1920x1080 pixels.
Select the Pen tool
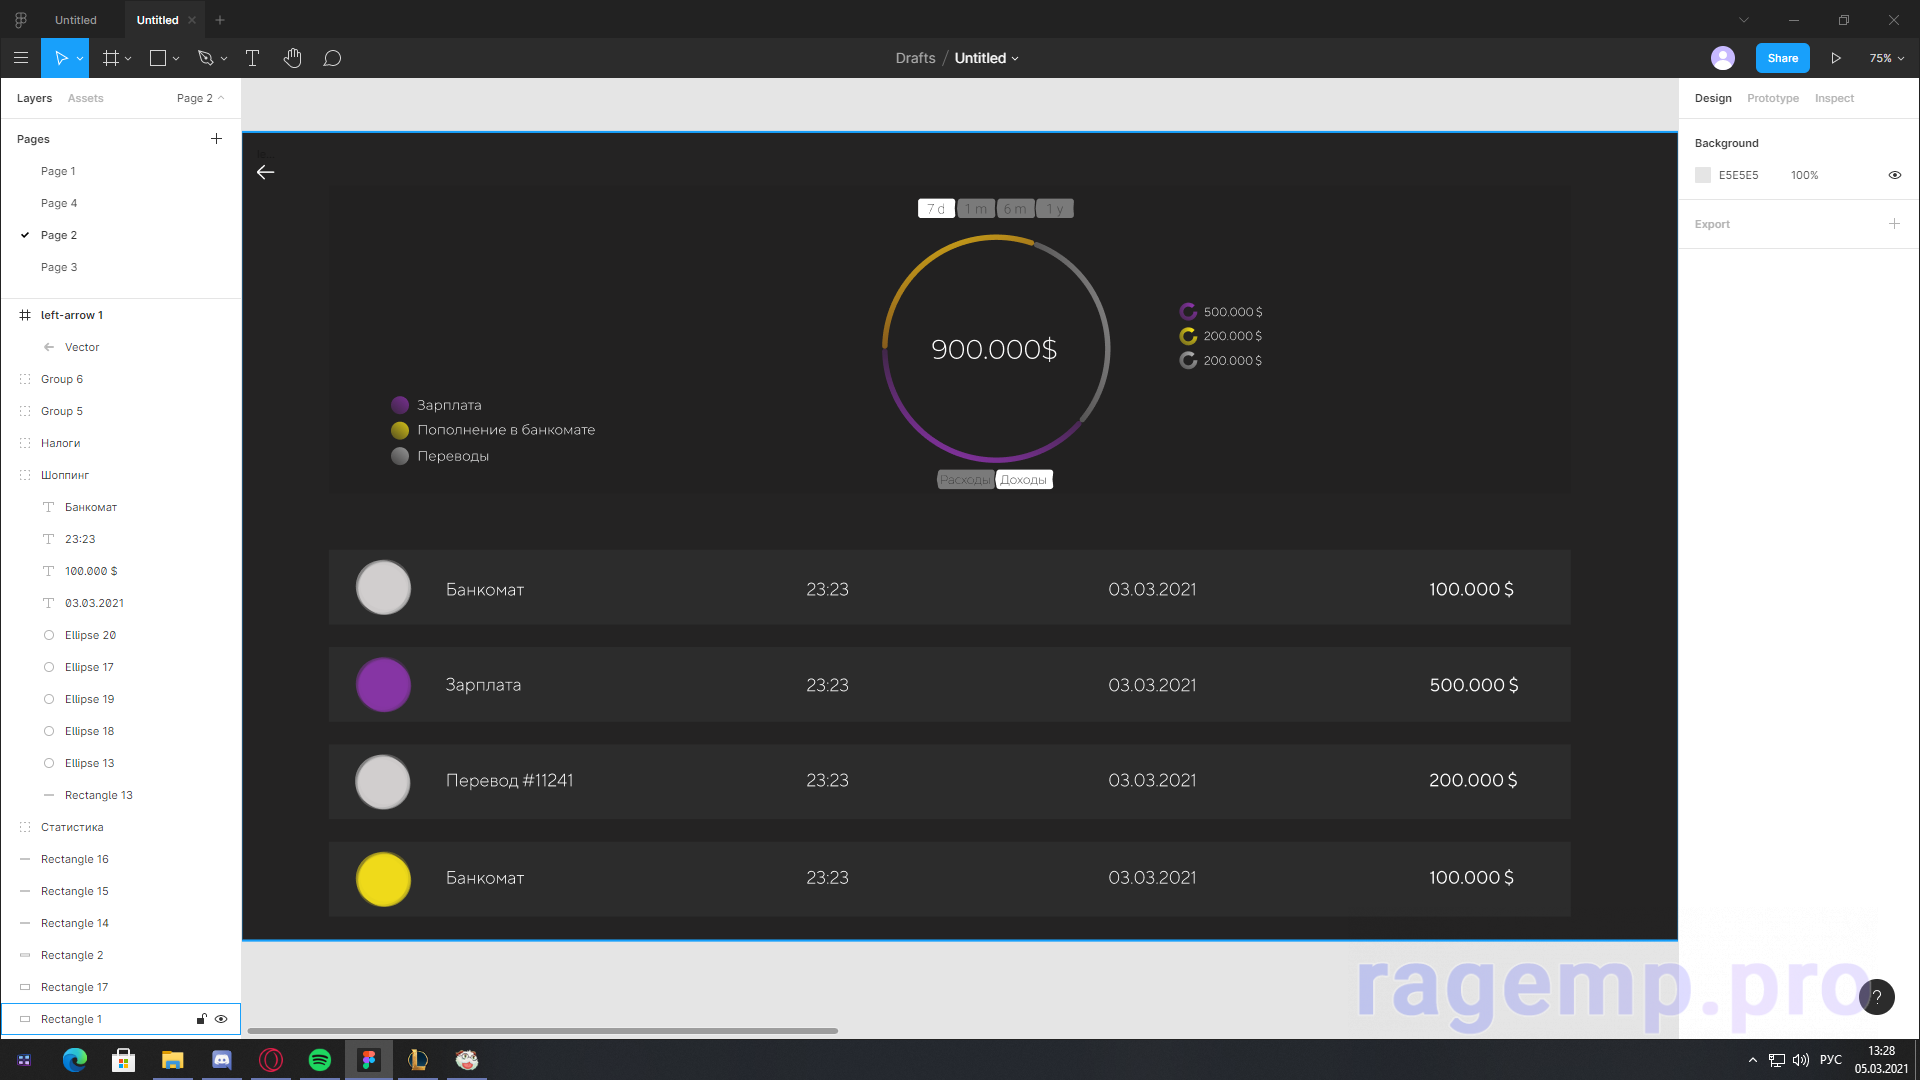click(206, 58)
